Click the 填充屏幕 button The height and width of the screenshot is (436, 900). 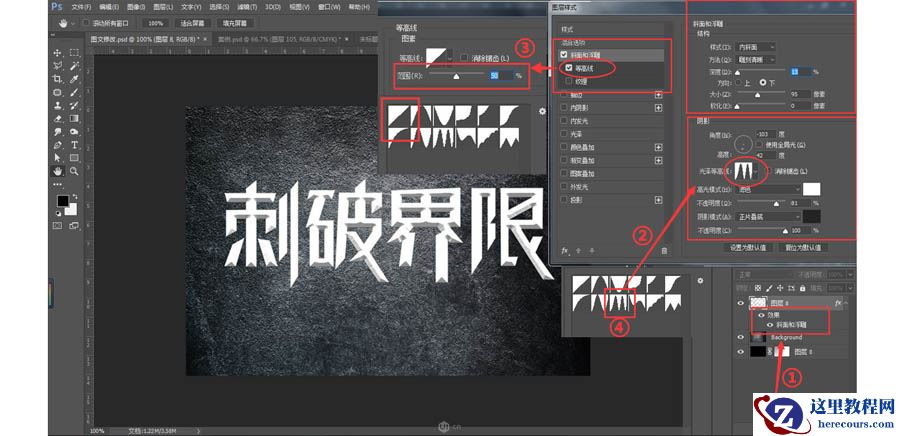[234, 24]
